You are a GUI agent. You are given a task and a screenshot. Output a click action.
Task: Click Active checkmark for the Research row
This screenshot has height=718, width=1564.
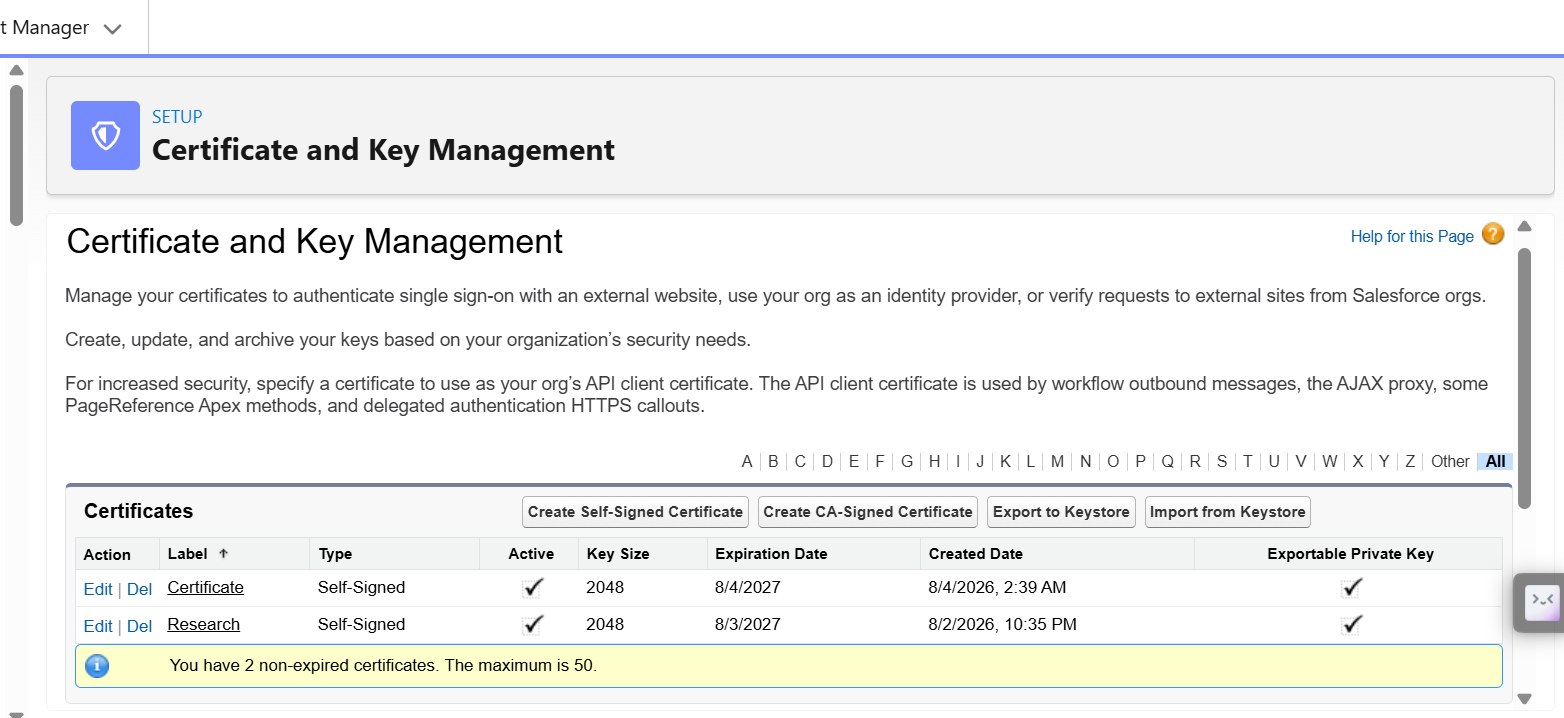click(x=533, y=625)
